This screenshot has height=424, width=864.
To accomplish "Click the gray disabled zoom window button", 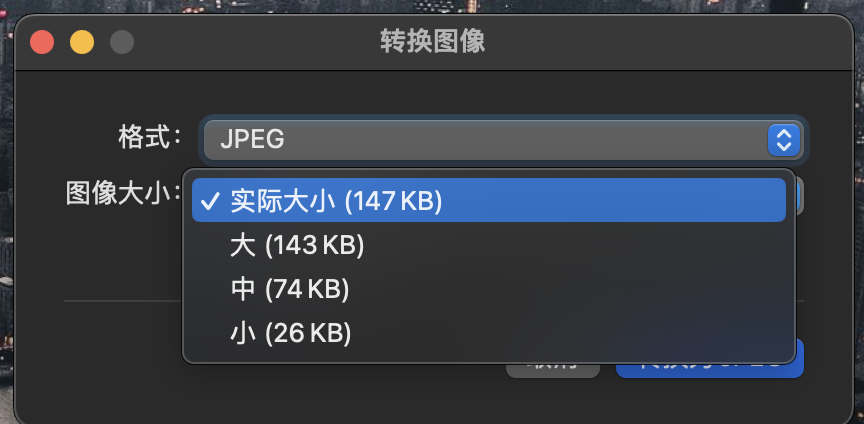I will pyautogui.click(x=122, y=42).
